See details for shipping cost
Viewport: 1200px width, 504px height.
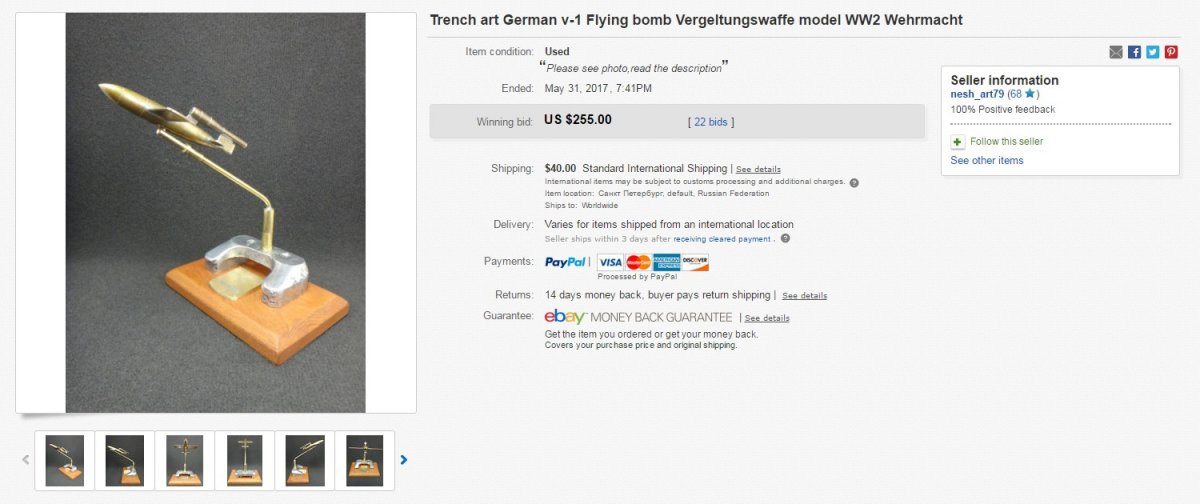click(758, 169)
